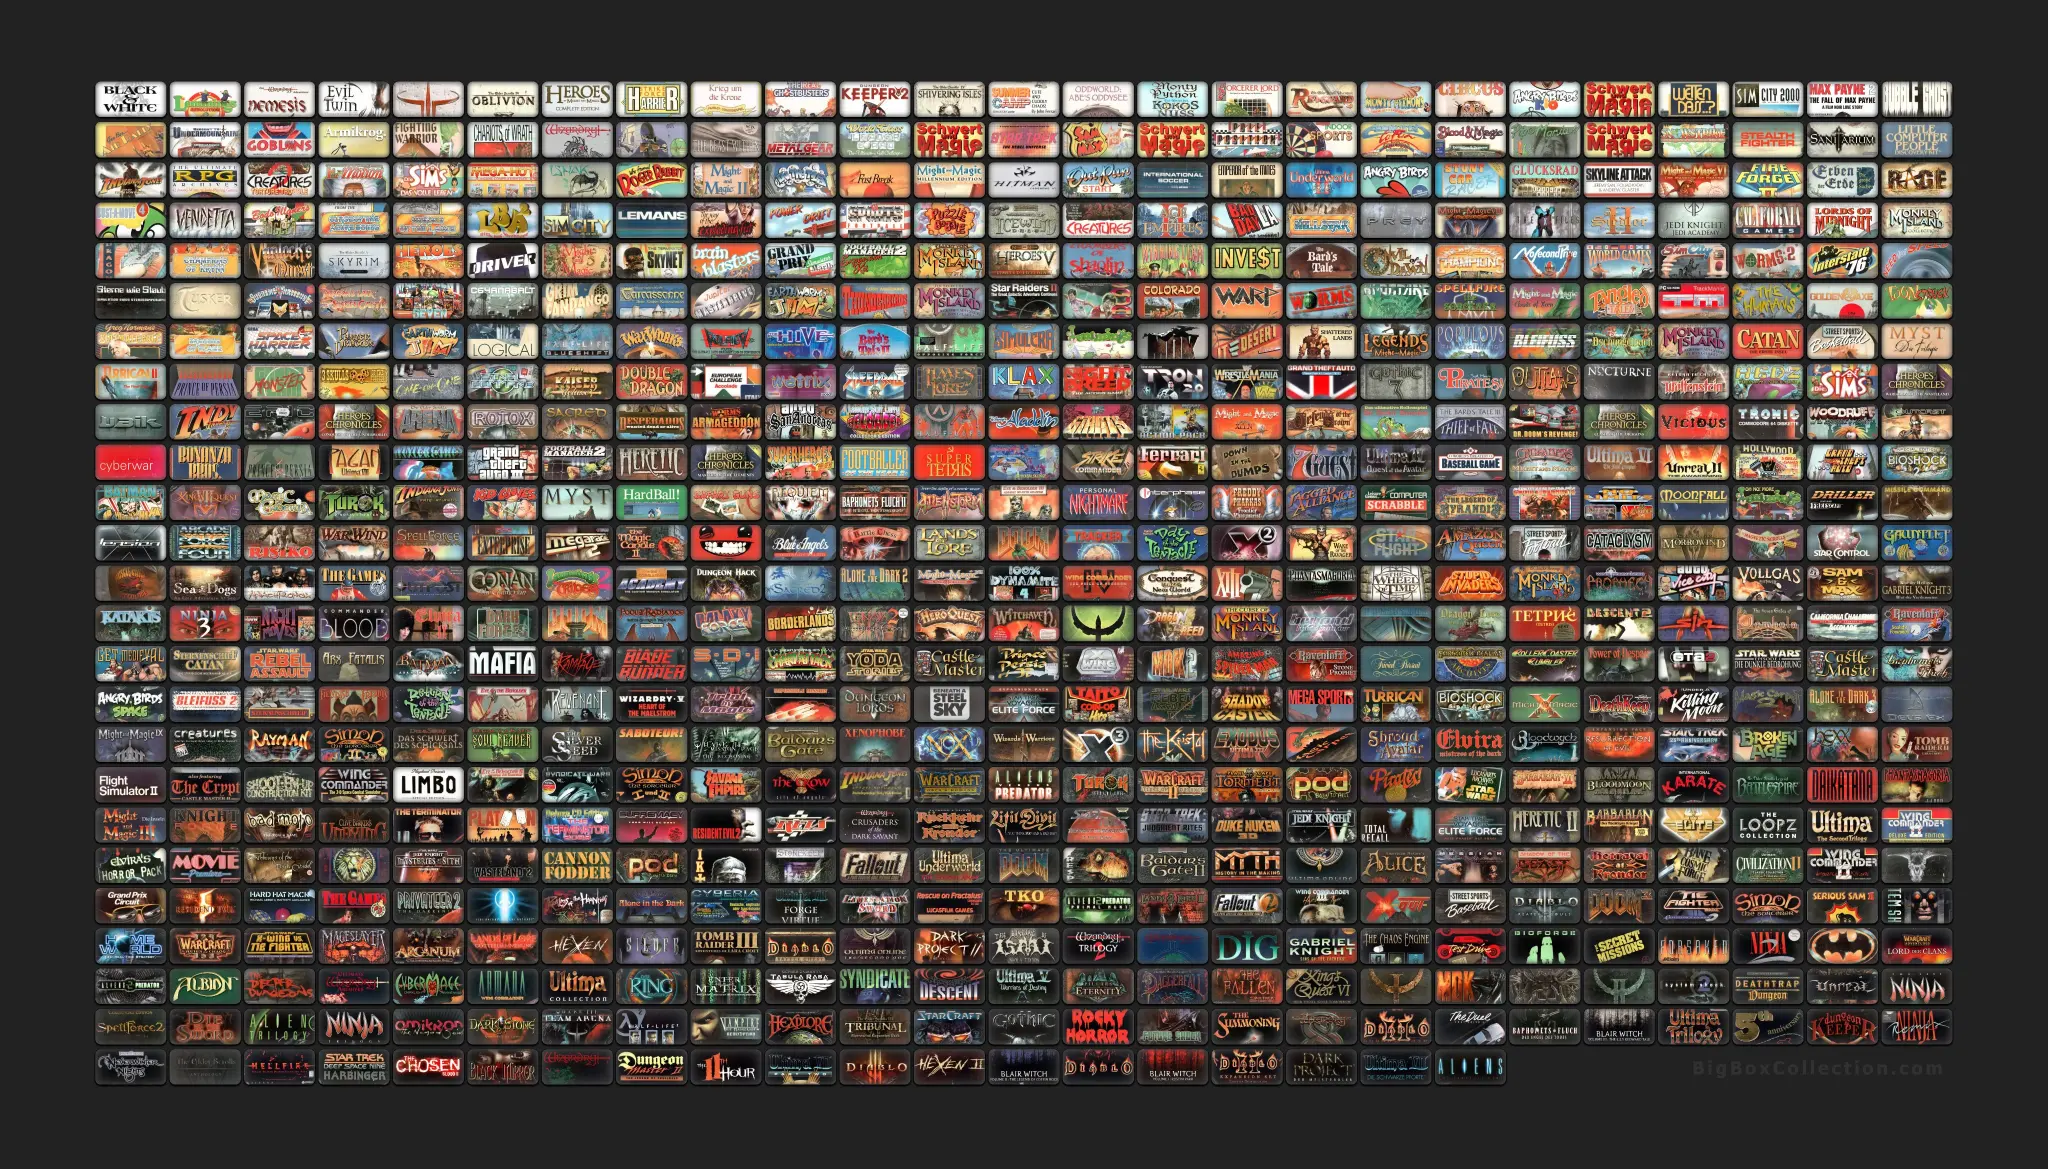Open the HardBall! game box
Image resolution: width=2048 pixels, height=1169 pixels.
(x=652, y=502)
